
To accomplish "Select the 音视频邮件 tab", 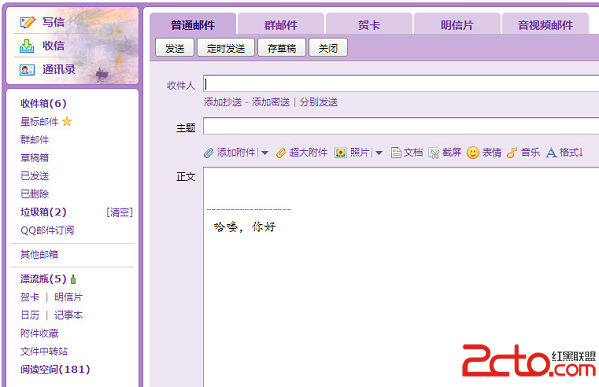I will [x=545, y=25].
